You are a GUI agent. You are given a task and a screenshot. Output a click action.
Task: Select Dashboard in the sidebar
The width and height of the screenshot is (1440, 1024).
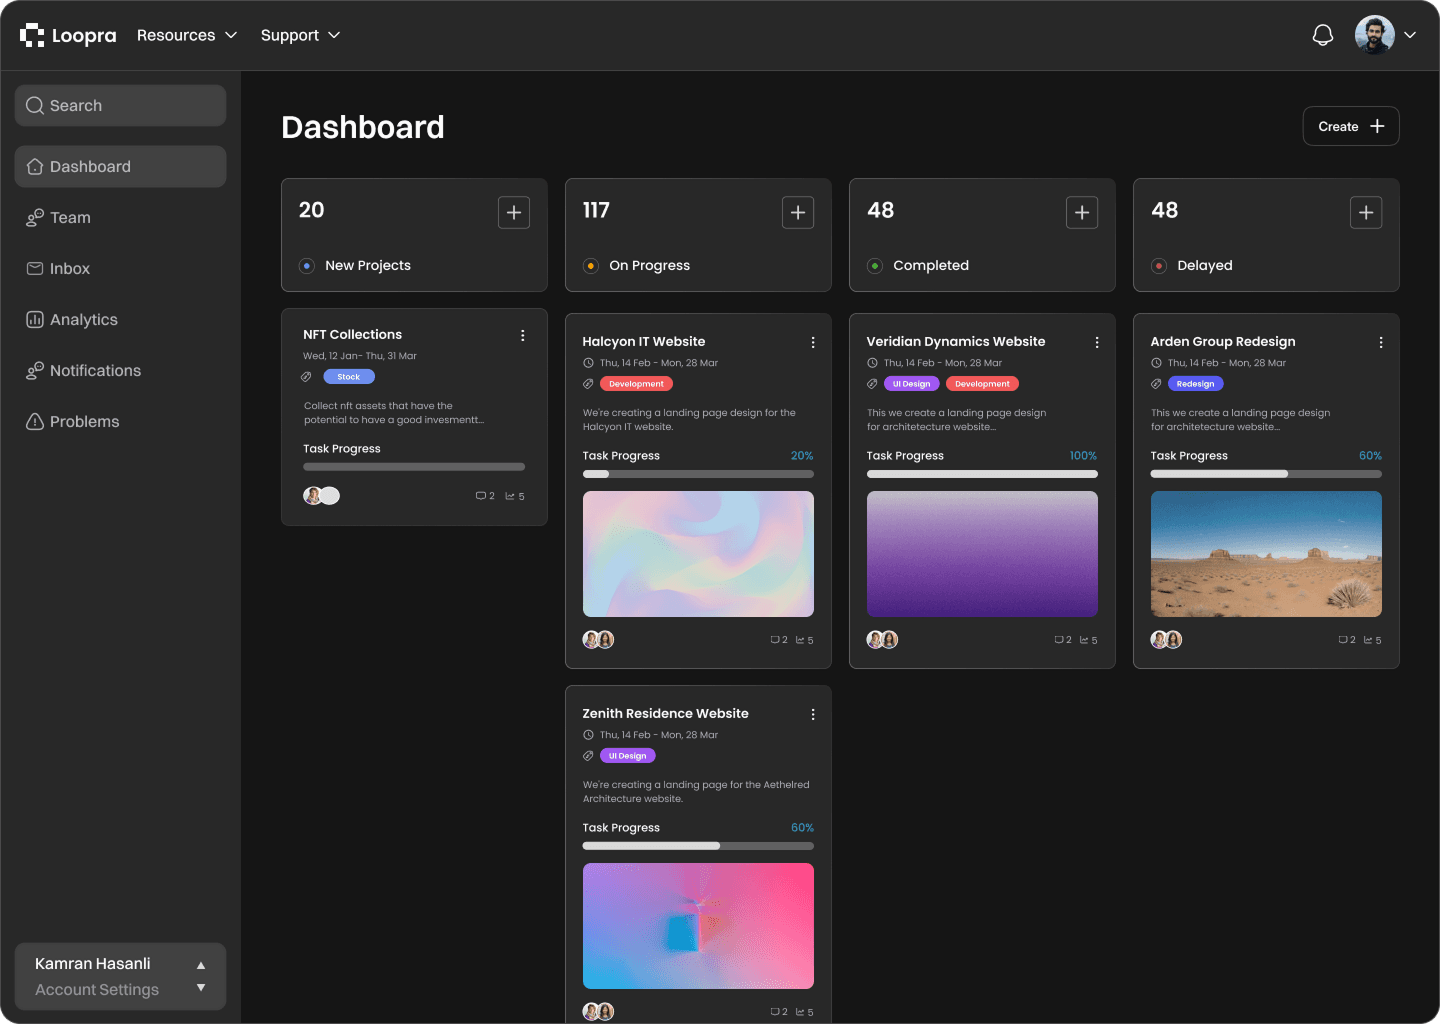(x=90, y=166)
